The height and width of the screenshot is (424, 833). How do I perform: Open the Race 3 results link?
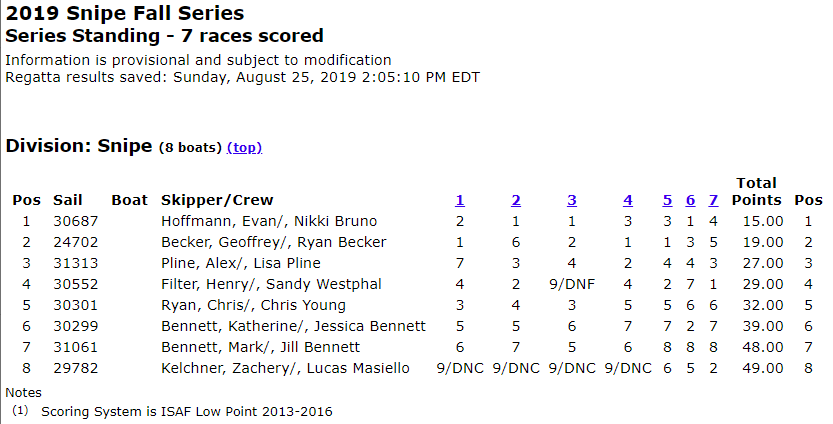pyautogui.click(x=572, y=200)
